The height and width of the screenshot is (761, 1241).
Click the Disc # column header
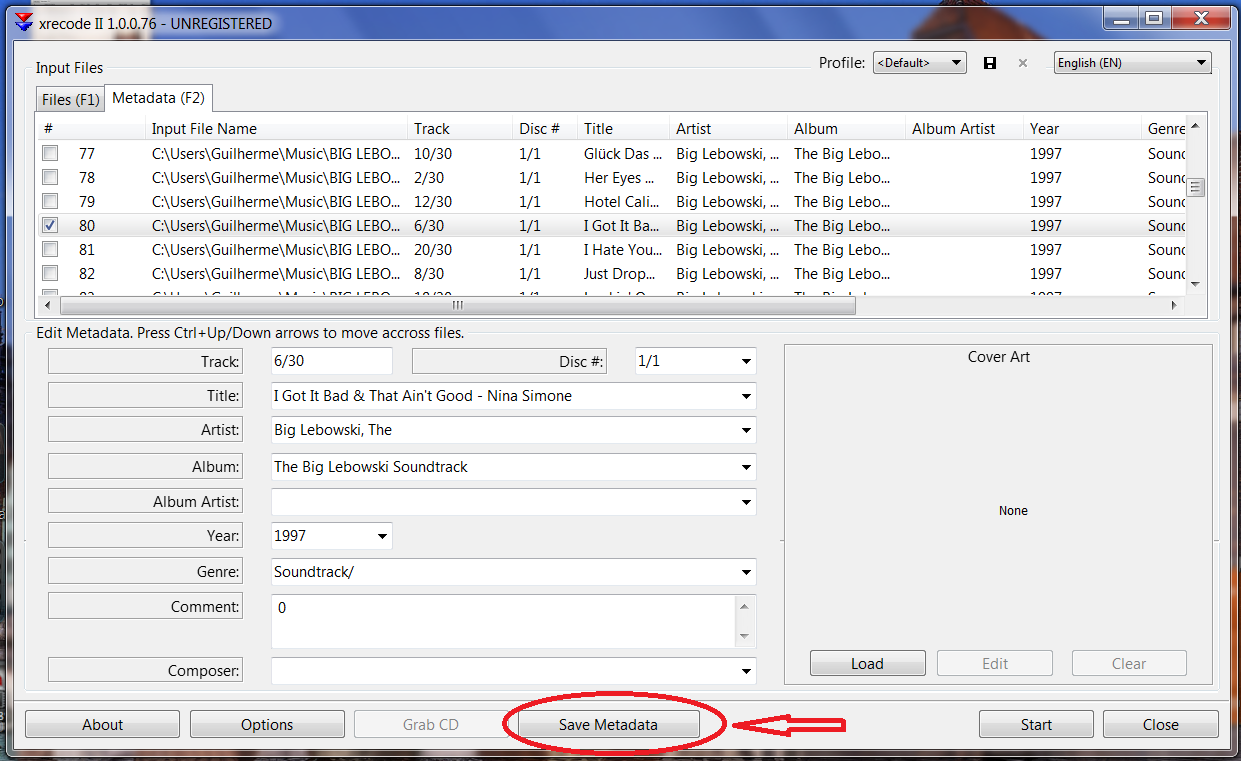546,128
